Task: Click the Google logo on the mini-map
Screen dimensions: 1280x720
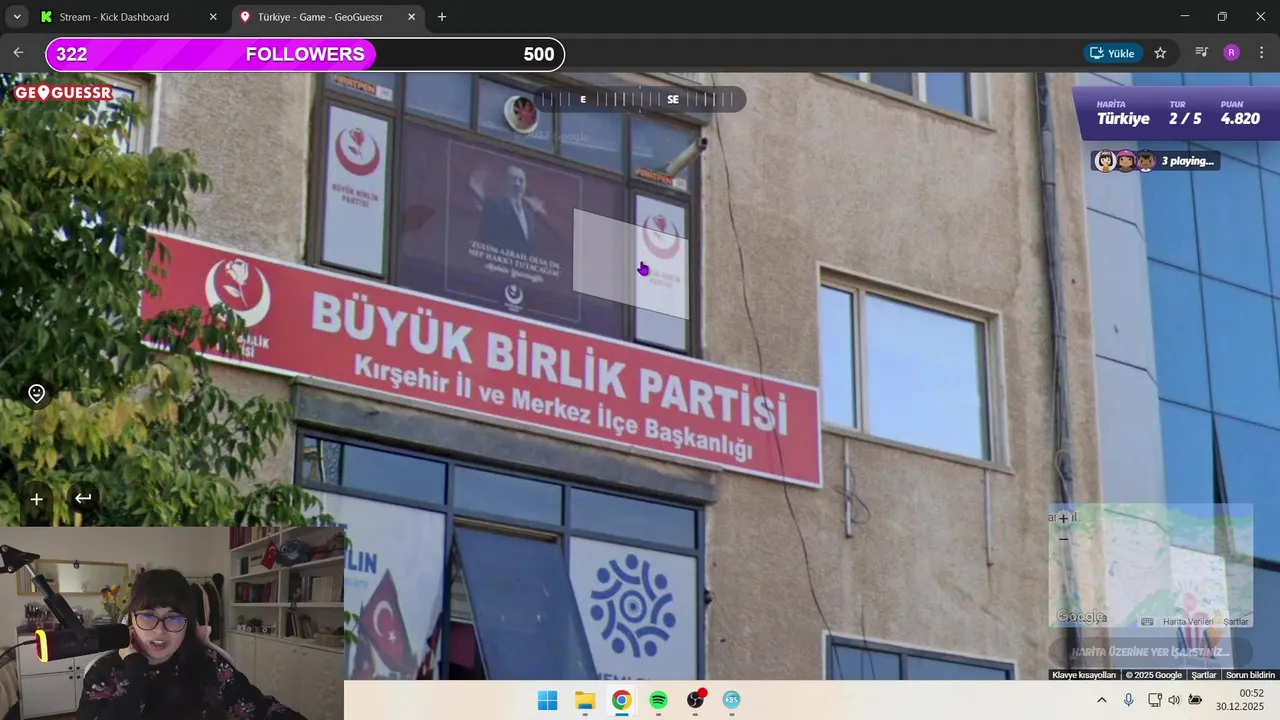Action: (1081, 617)
